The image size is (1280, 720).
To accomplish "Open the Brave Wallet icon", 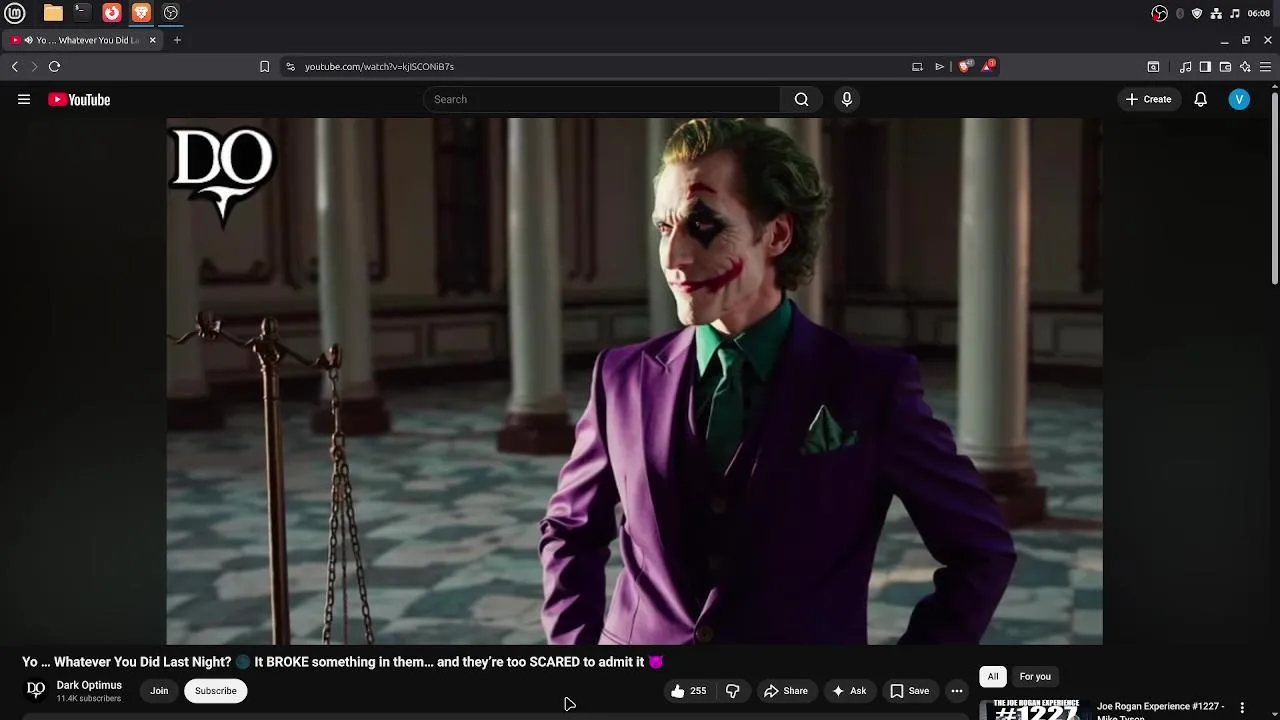I will click(1225, 67).
